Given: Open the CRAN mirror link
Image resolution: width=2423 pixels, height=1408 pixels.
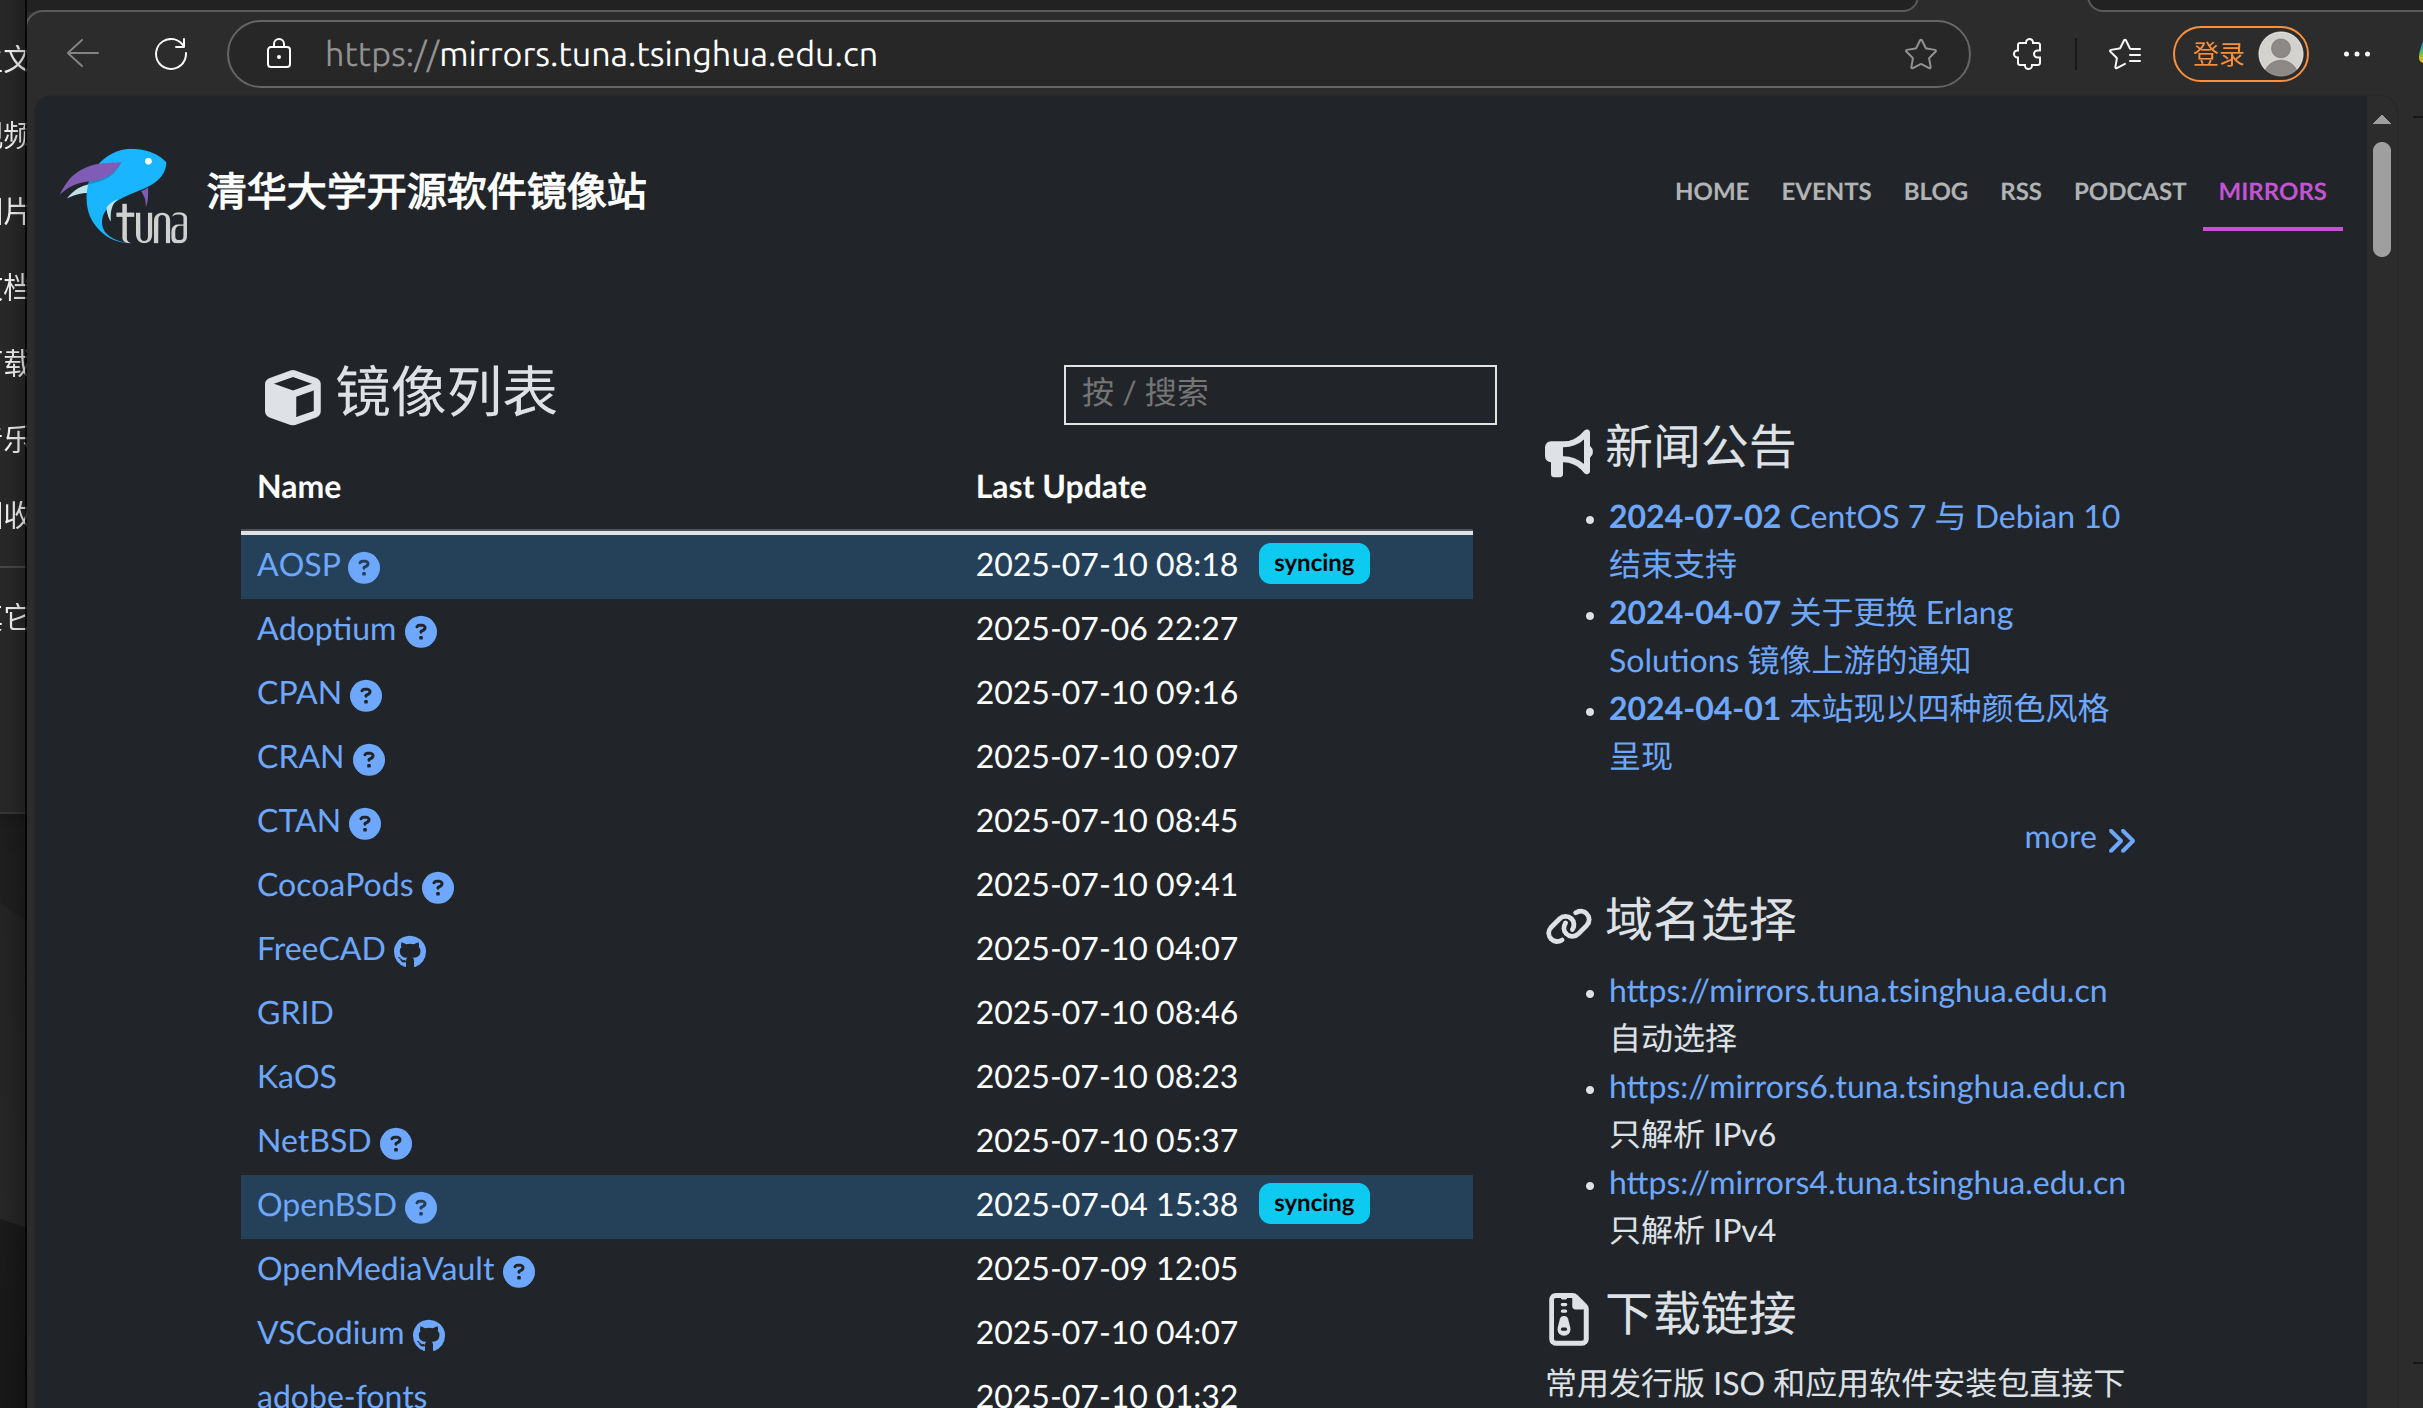Looking at the screenshot, I should [x=300, y=757].
